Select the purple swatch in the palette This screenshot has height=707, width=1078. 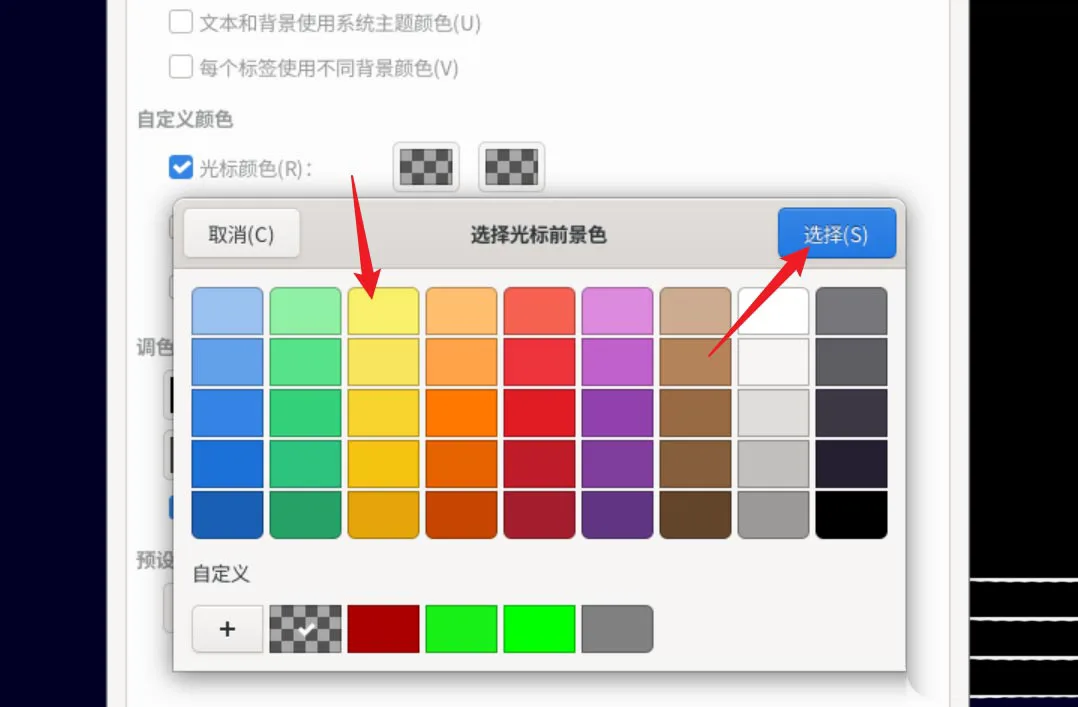617,411
